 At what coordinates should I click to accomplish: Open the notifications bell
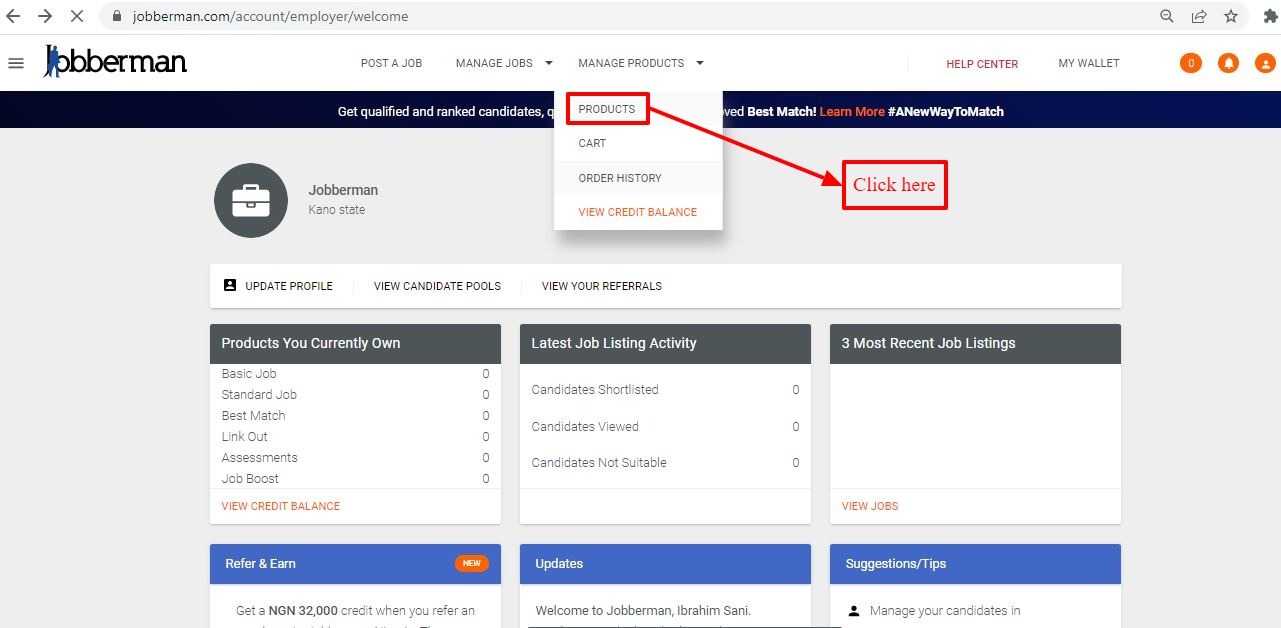coord(1228,63)
